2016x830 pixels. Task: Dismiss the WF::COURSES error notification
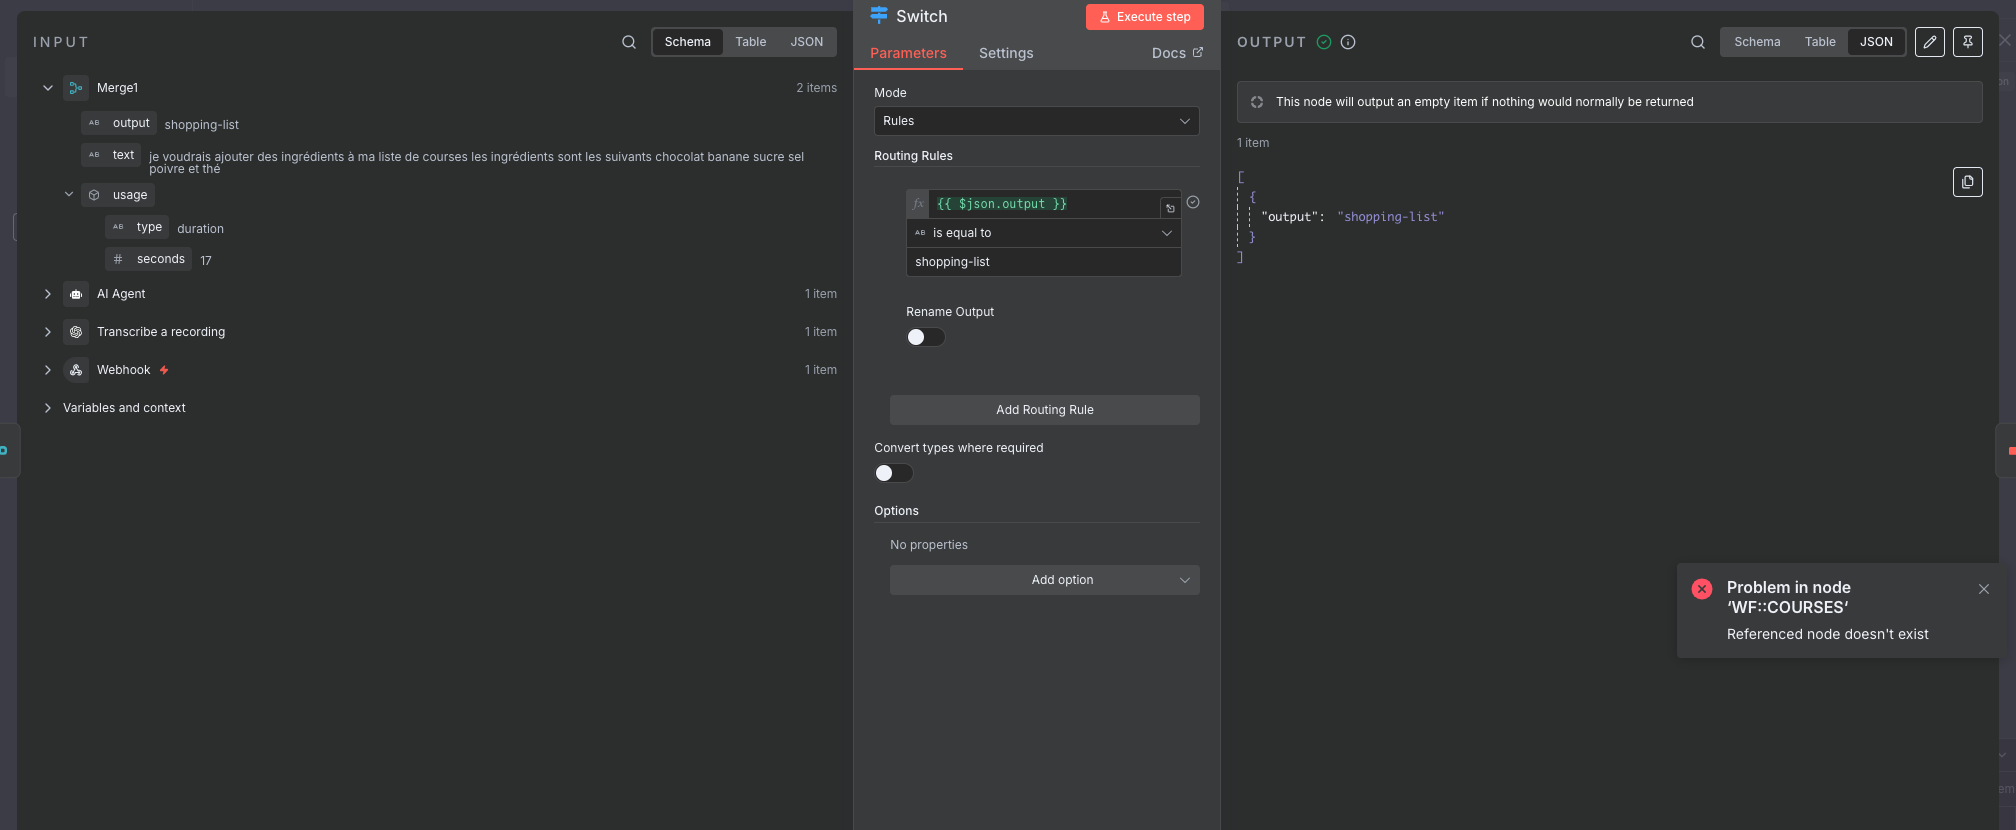coord(1984,589)
